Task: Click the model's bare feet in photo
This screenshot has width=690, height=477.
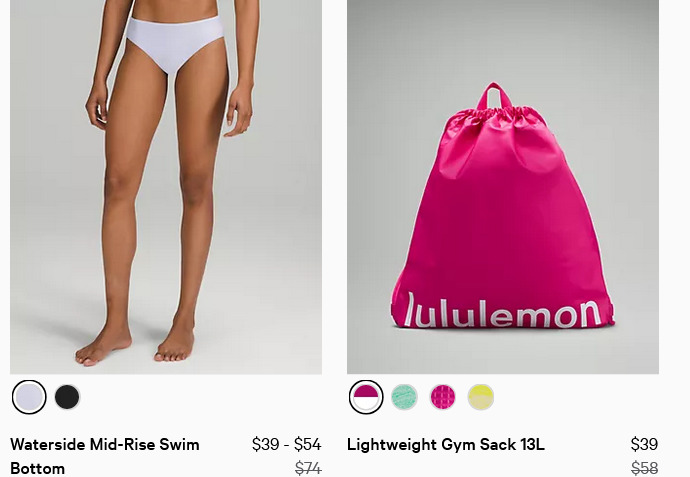Action: pos(135,345)
